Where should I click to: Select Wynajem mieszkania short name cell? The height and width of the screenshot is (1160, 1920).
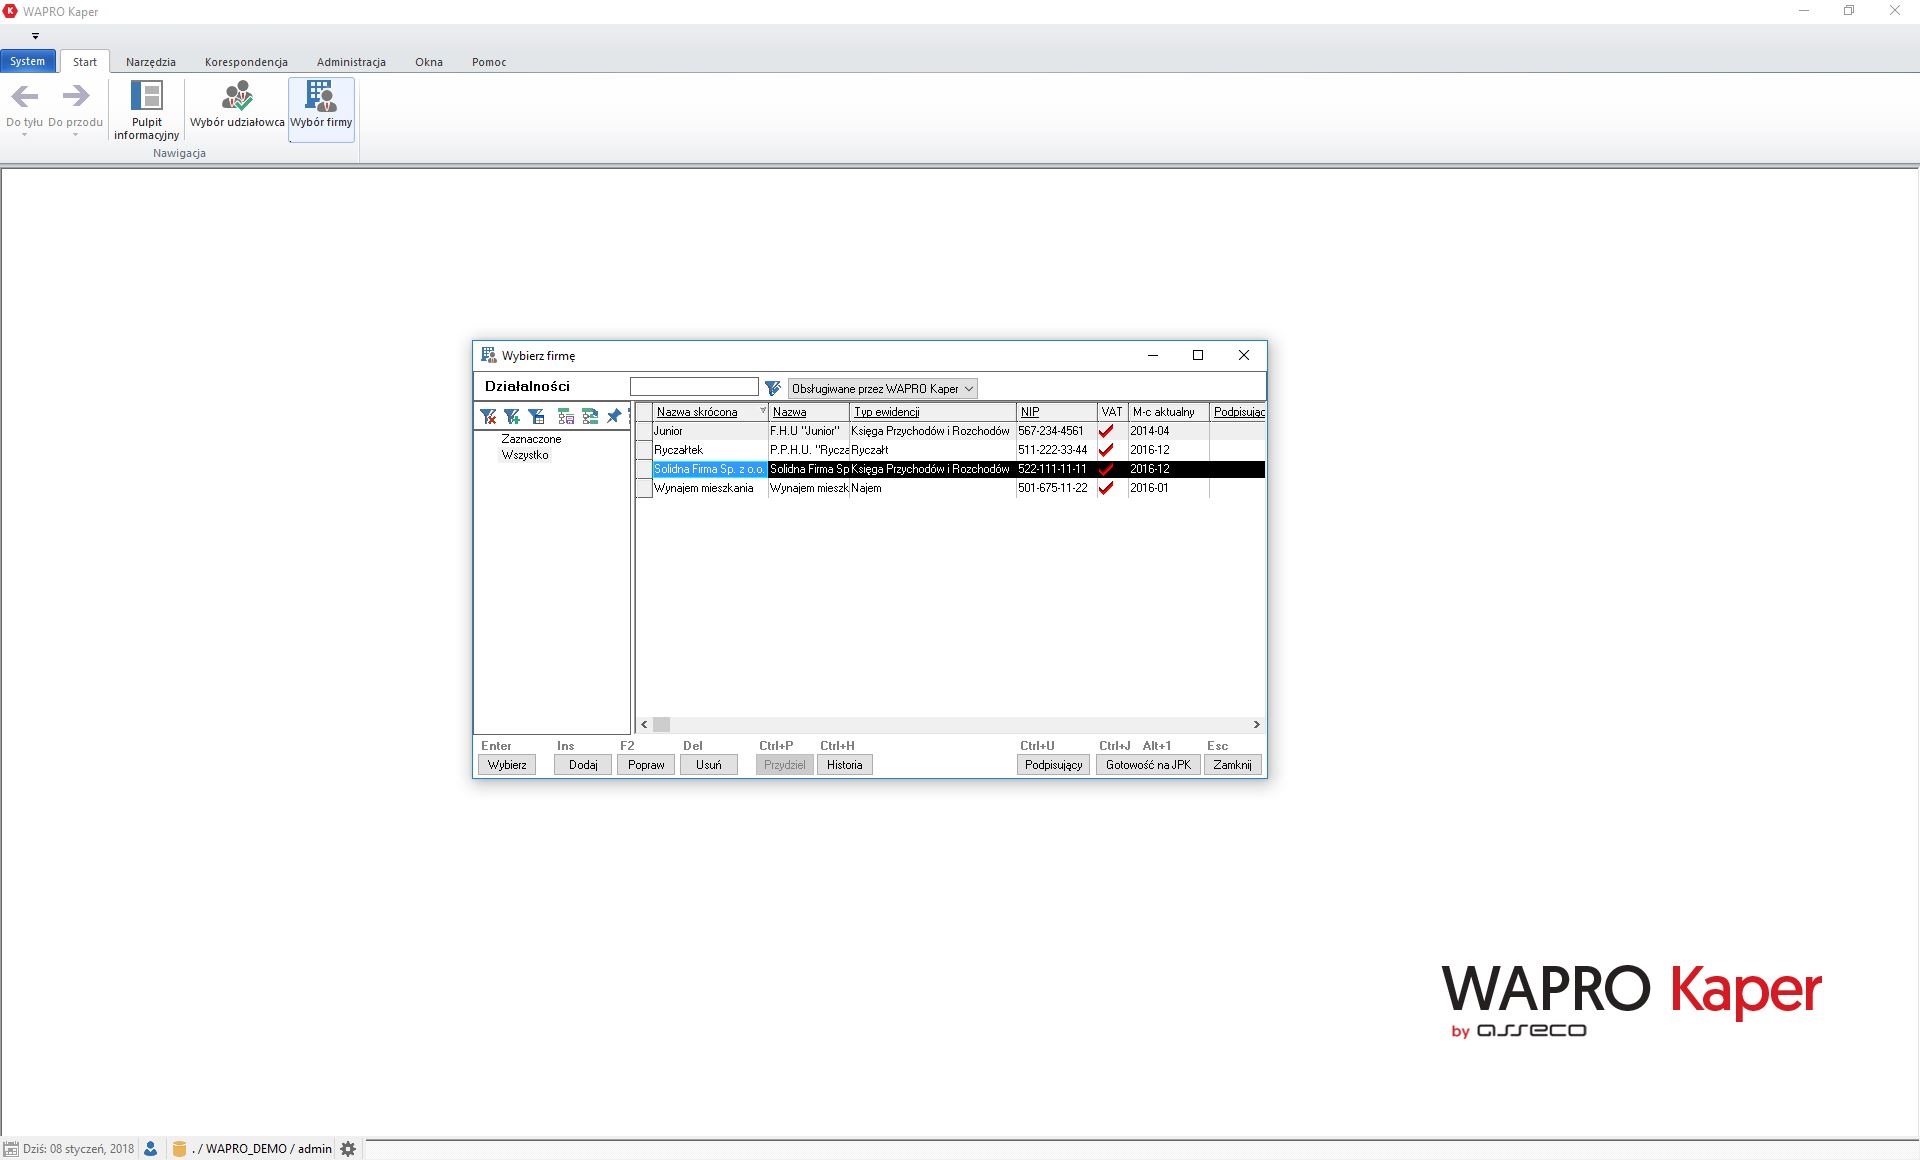[x=710, y=488]
